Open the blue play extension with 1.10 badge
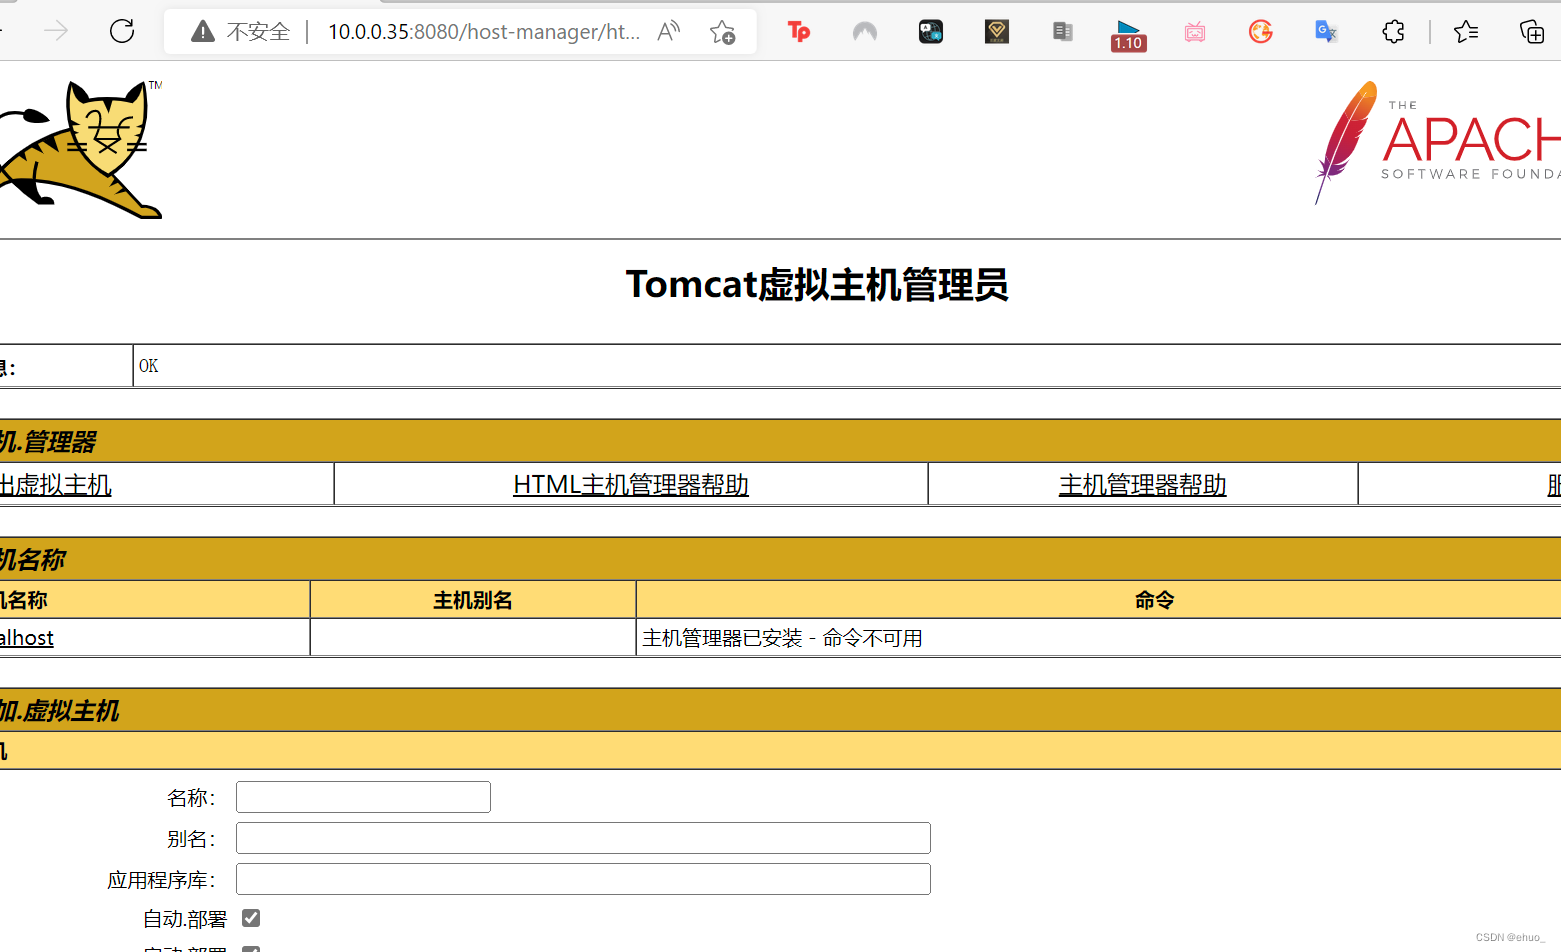Image resolution: width=1561 pixels, height=952 pixels. point(1128,35)
